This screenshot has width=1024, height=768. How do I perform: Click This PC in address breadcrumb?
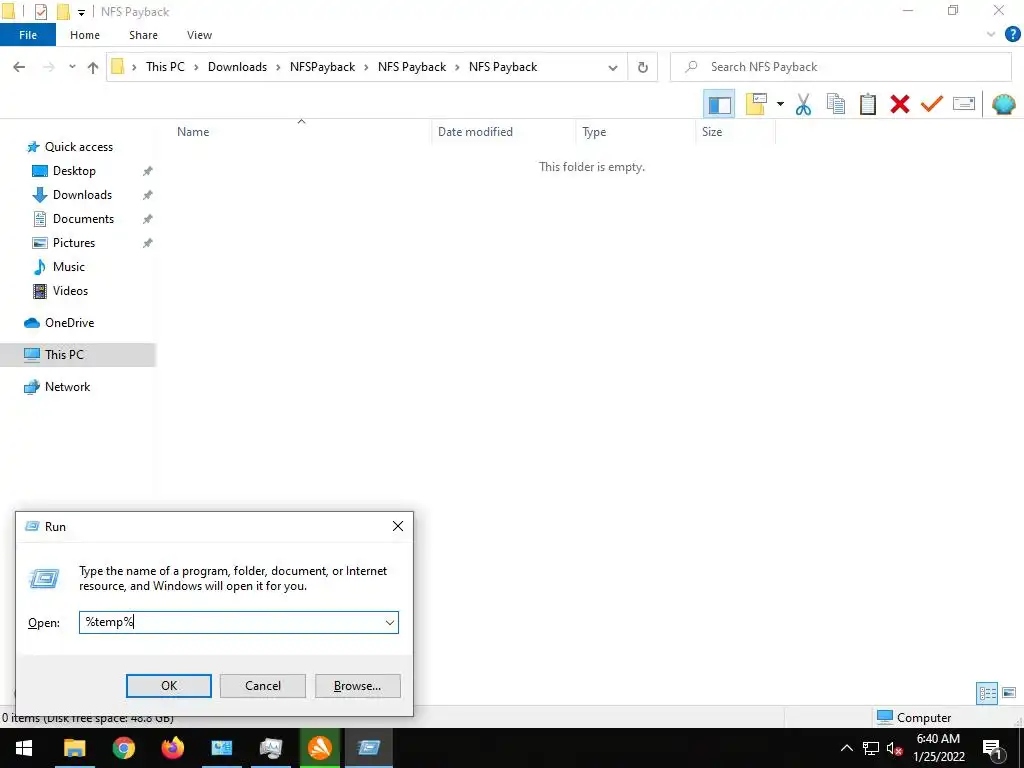click(x=165, y=67)
